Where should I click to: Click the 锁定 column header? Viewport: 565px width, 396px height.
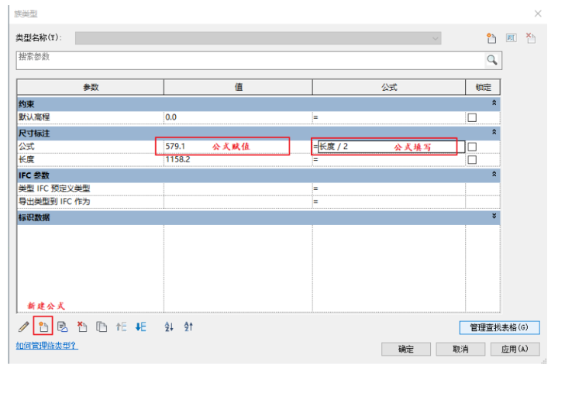click(483, 87)
